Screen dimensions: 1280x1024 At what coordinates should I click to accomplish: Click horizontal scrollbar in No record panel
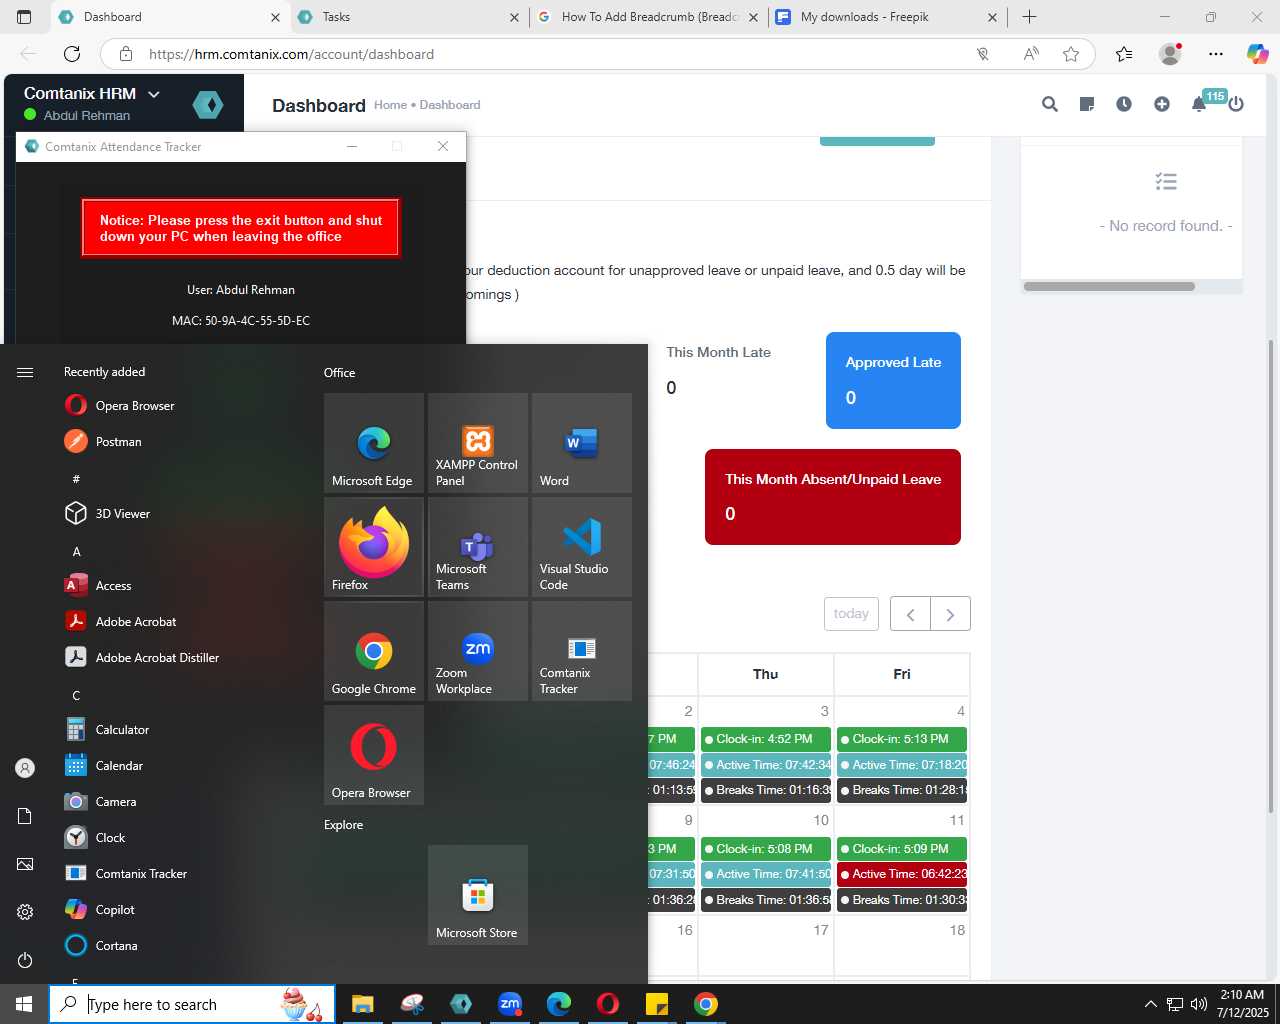click(x=1109, y=286)
